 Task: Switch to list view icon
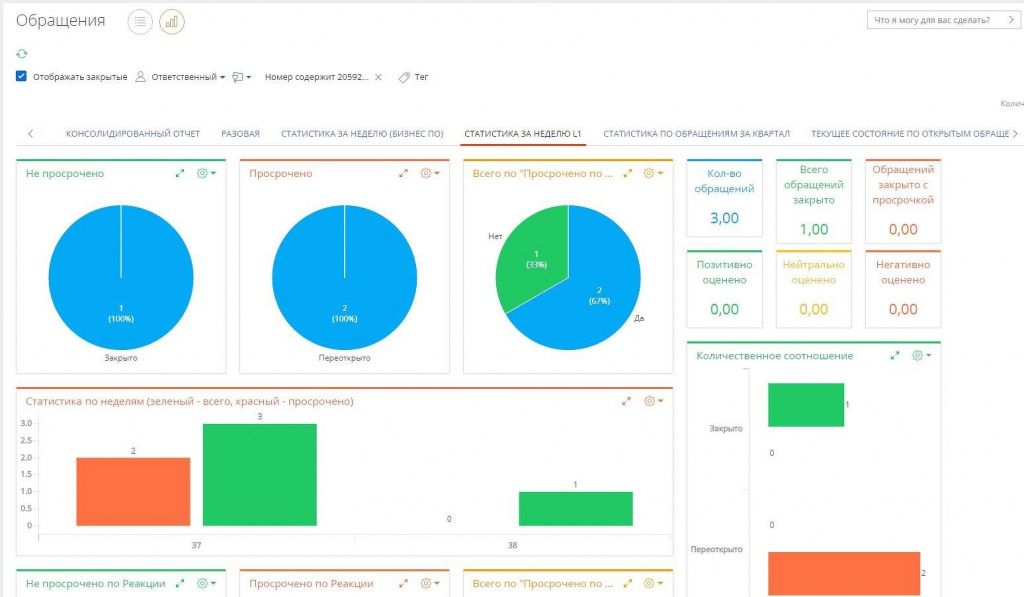[140, 21]
